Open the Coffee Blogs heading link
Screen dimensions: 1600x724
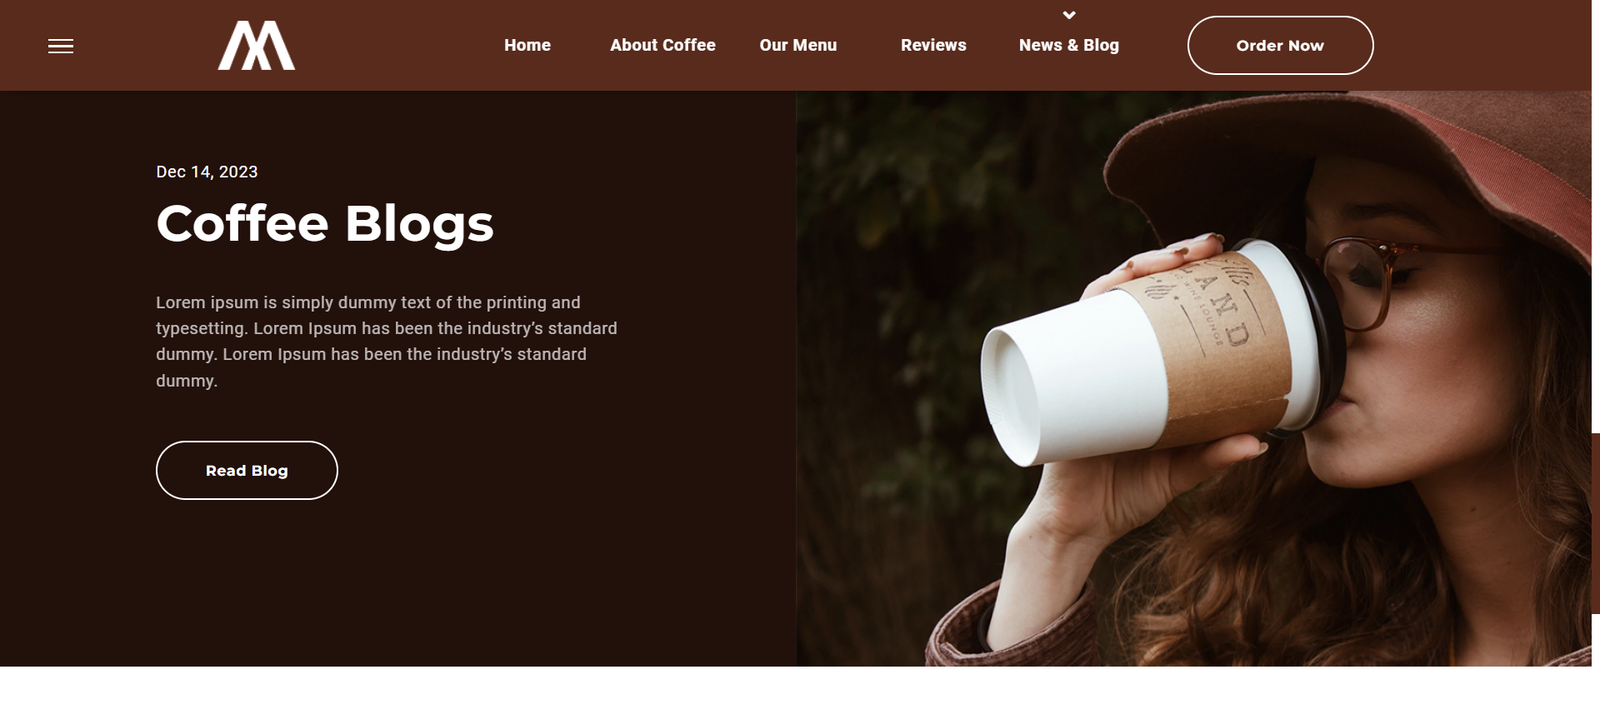coord(325,223)
